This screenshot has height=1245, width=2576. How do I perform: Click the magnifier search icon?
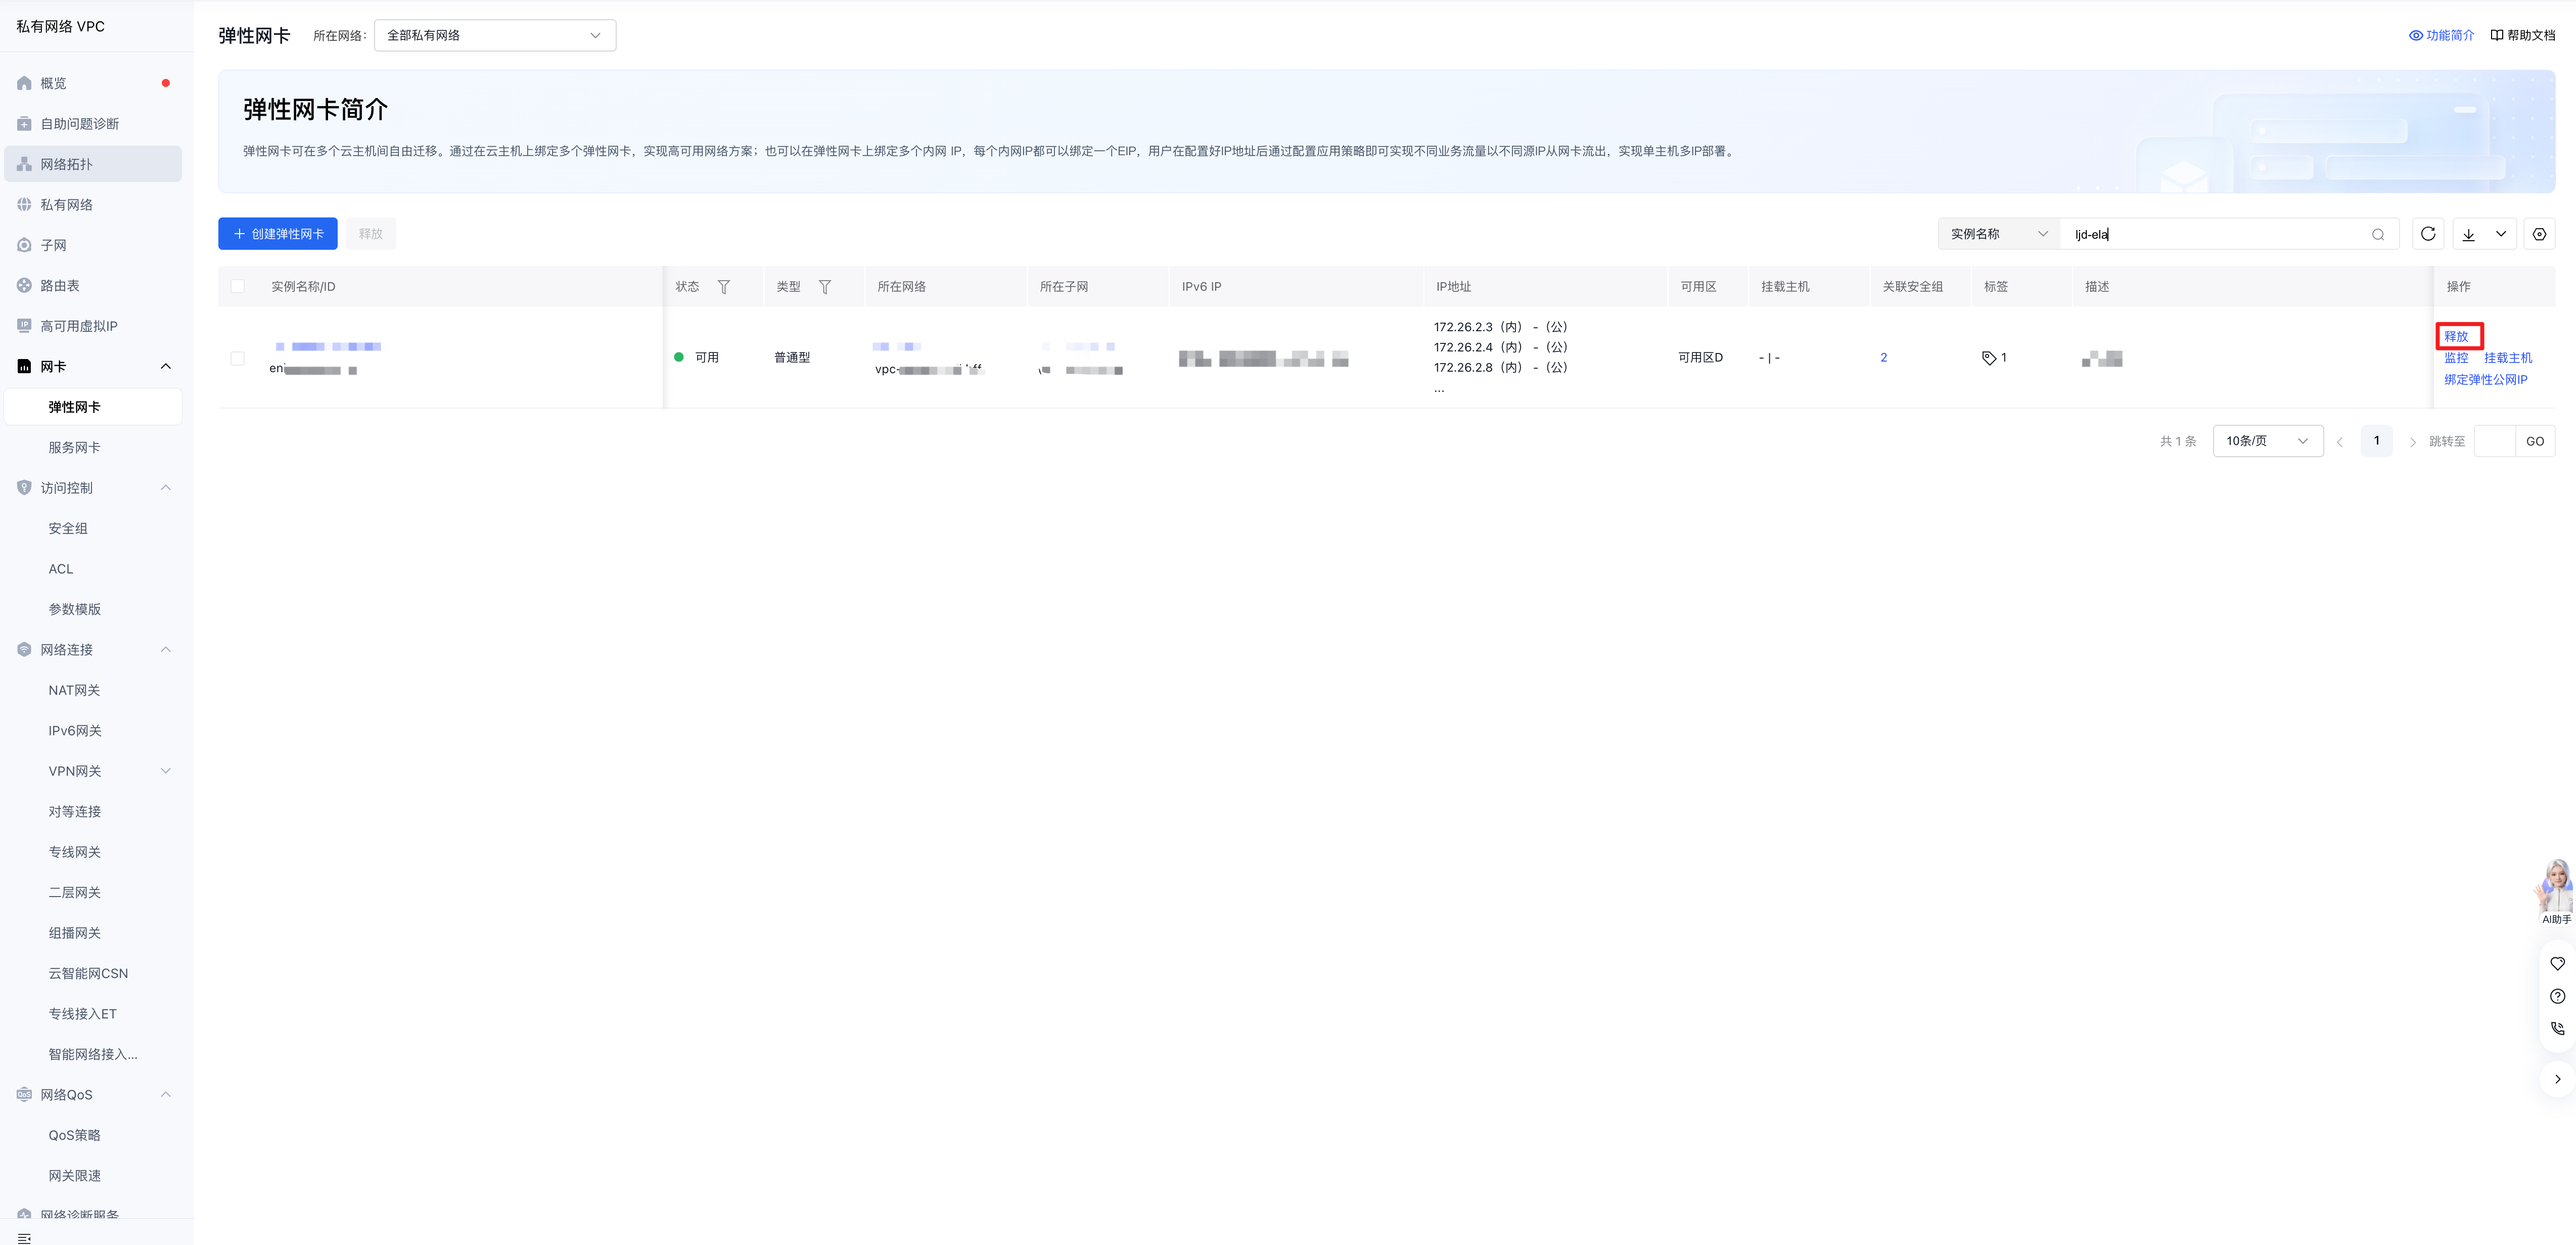click(x=2378, y=235)
